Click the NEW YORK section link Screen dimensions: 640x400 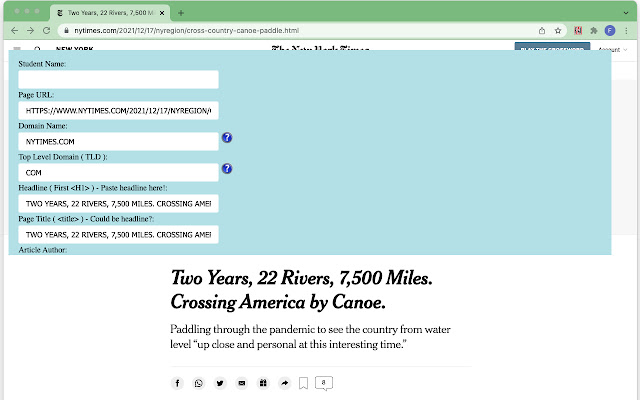(75, 49)
